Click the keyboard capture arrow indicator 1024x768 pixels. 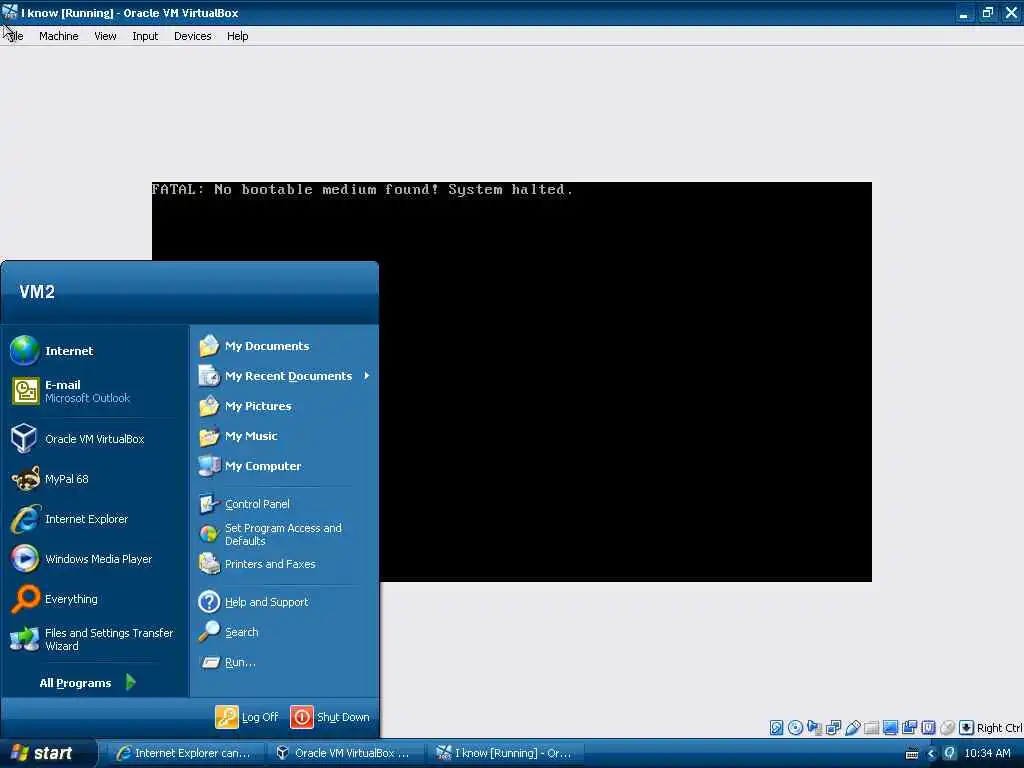pos(966,728)
